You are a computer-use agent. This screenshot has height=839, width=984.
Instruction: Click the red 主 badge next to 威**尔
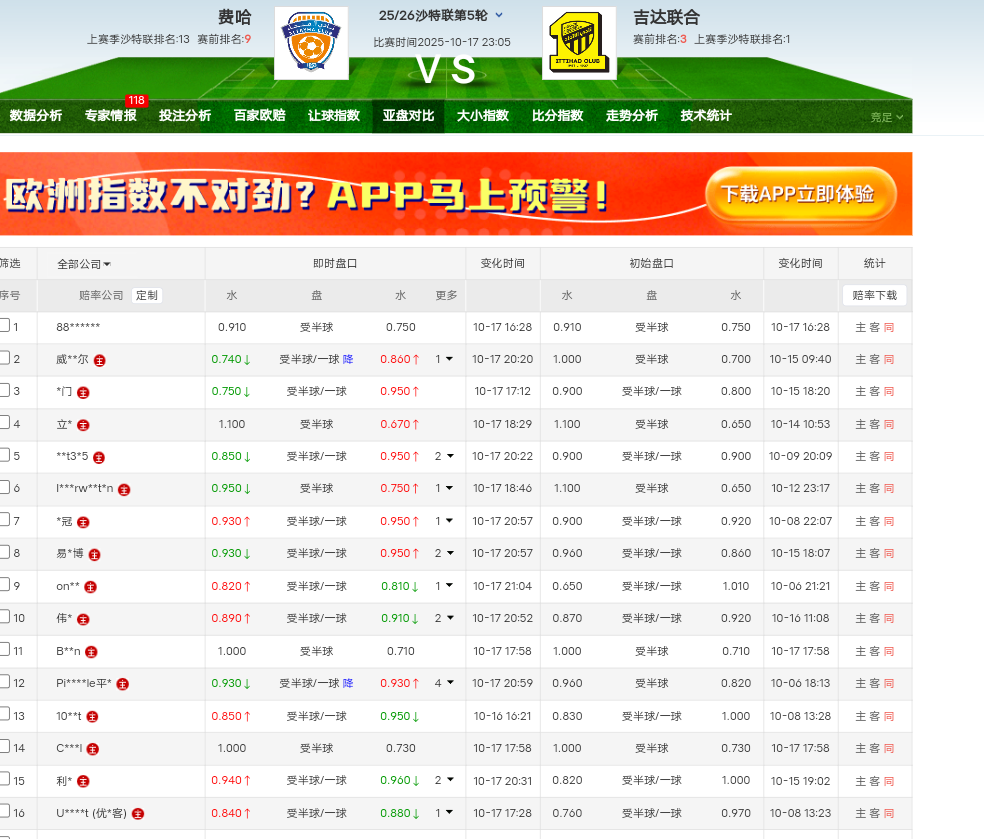point(100,360)
